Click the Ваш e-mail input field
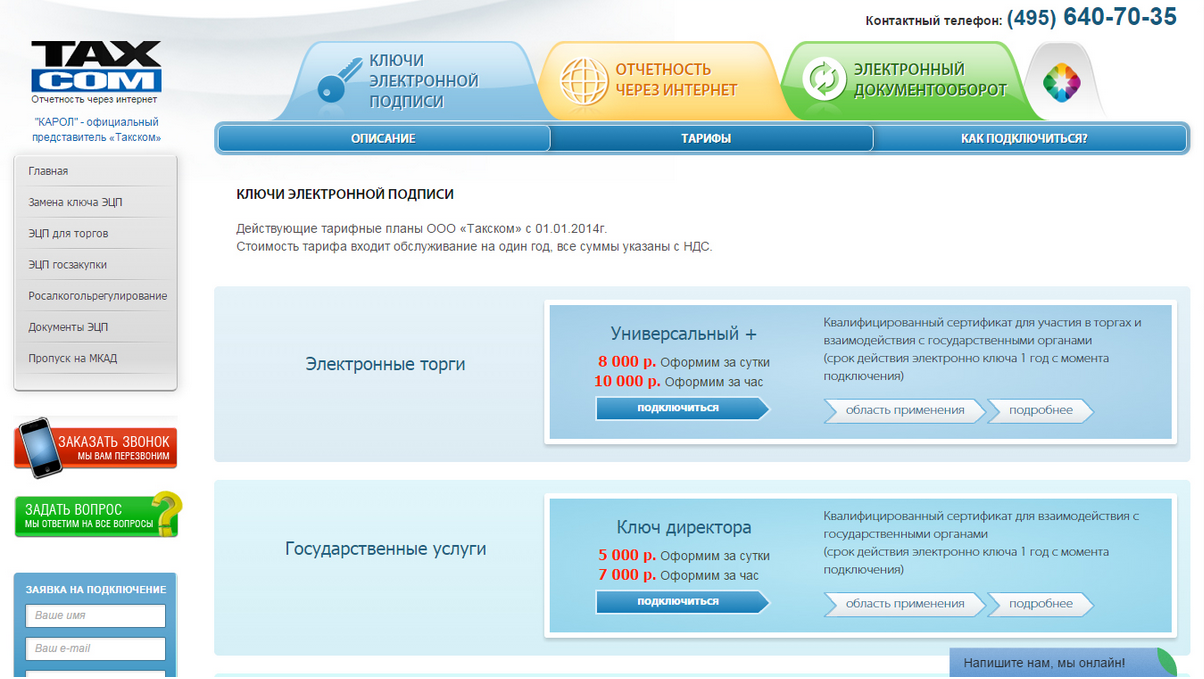The width and height of the screenshot is (1204, 679). [95, 649]
